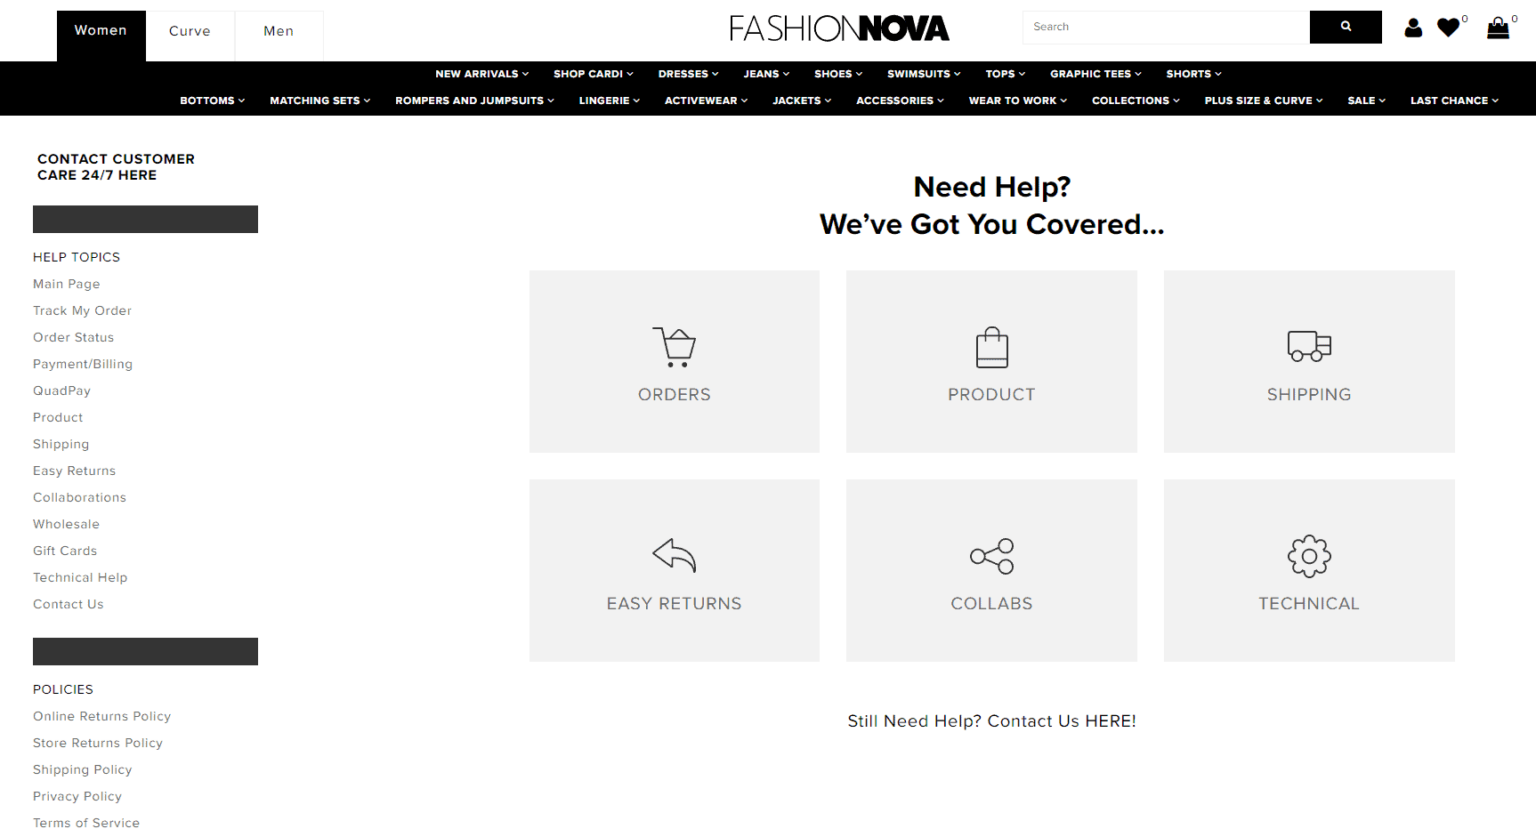Screen dimensions: 1536x837
Task: Open the JEANS dropdown
Action: pos(765,73)
